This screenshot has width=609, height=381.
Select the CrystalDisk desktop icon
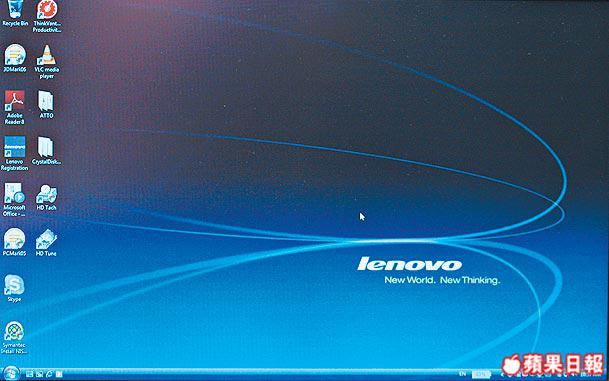point(46,150)
